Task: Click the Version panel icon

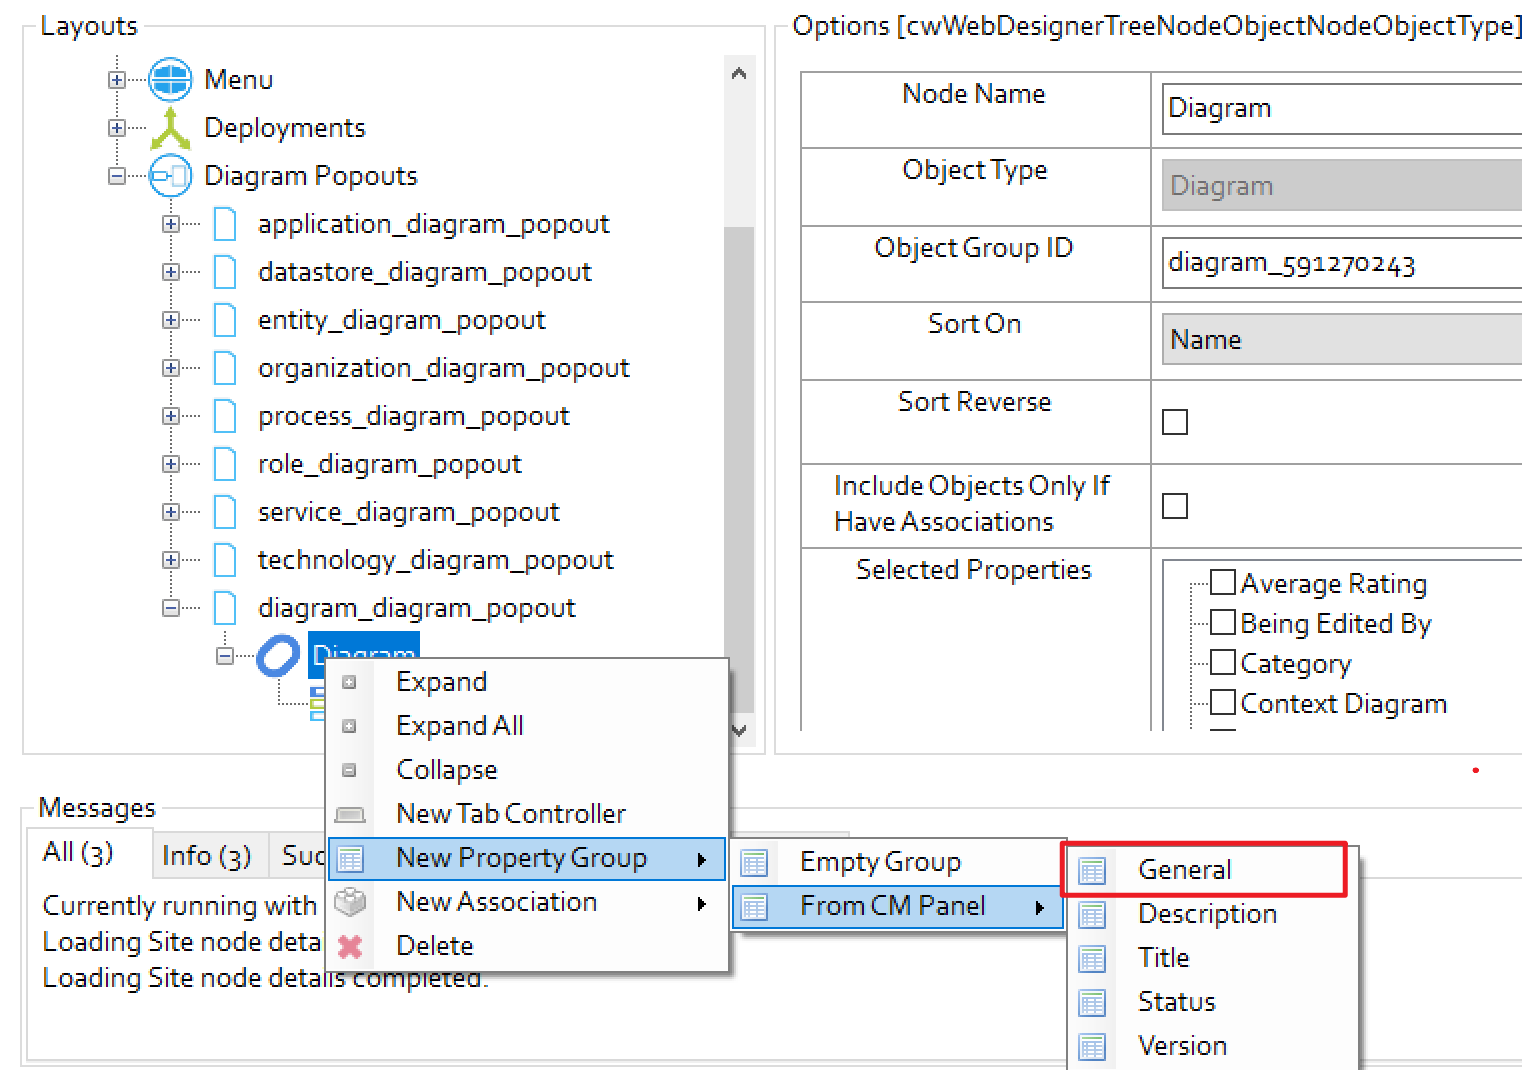Action: tap(1092, 1047)
